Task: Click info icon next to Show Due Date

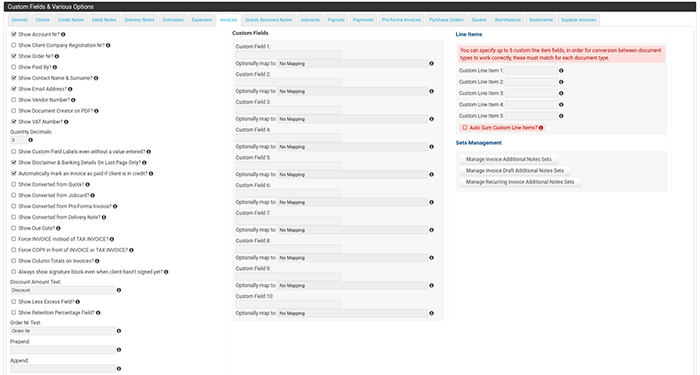Action: [58, 228]
